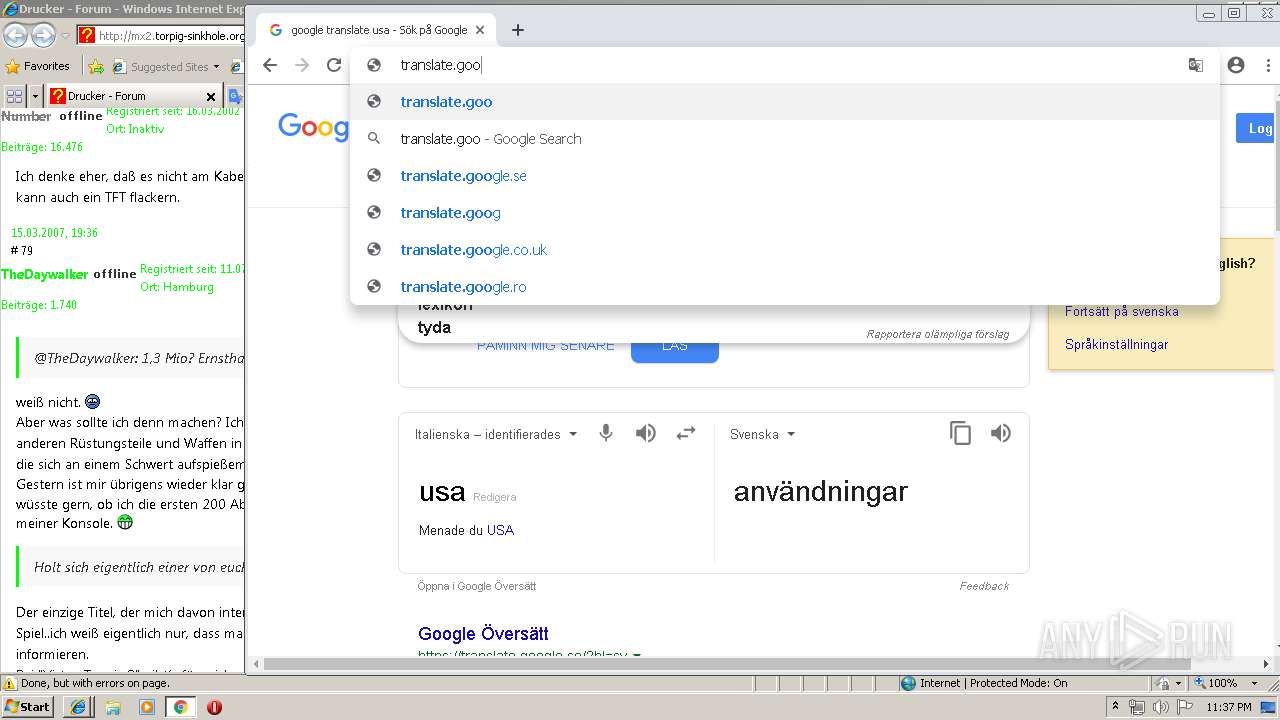1280x720 pixels.
Task: Choose the translate.google.ro suggestion
Action: [x=785, y=287]
